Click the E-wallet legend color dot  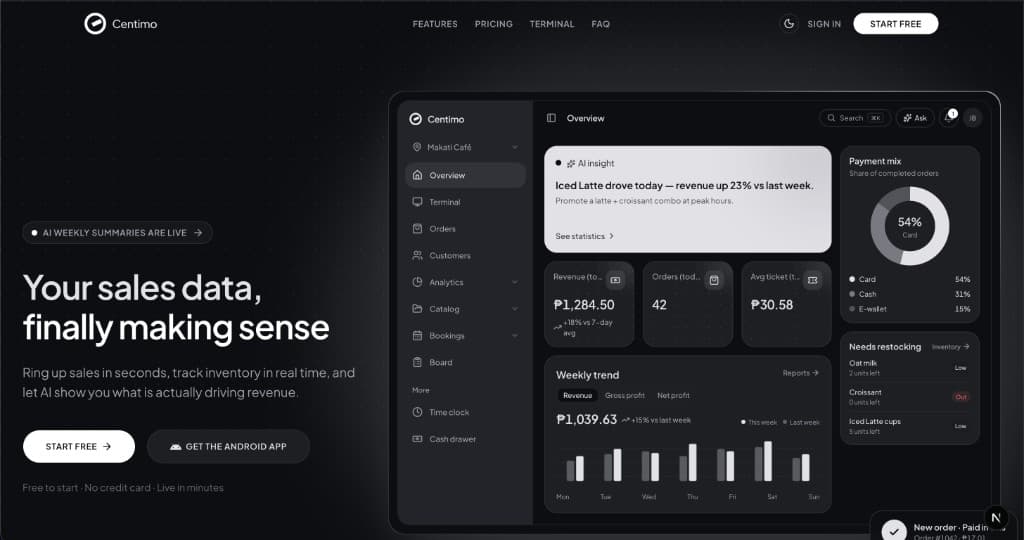(x=852, y=309)
